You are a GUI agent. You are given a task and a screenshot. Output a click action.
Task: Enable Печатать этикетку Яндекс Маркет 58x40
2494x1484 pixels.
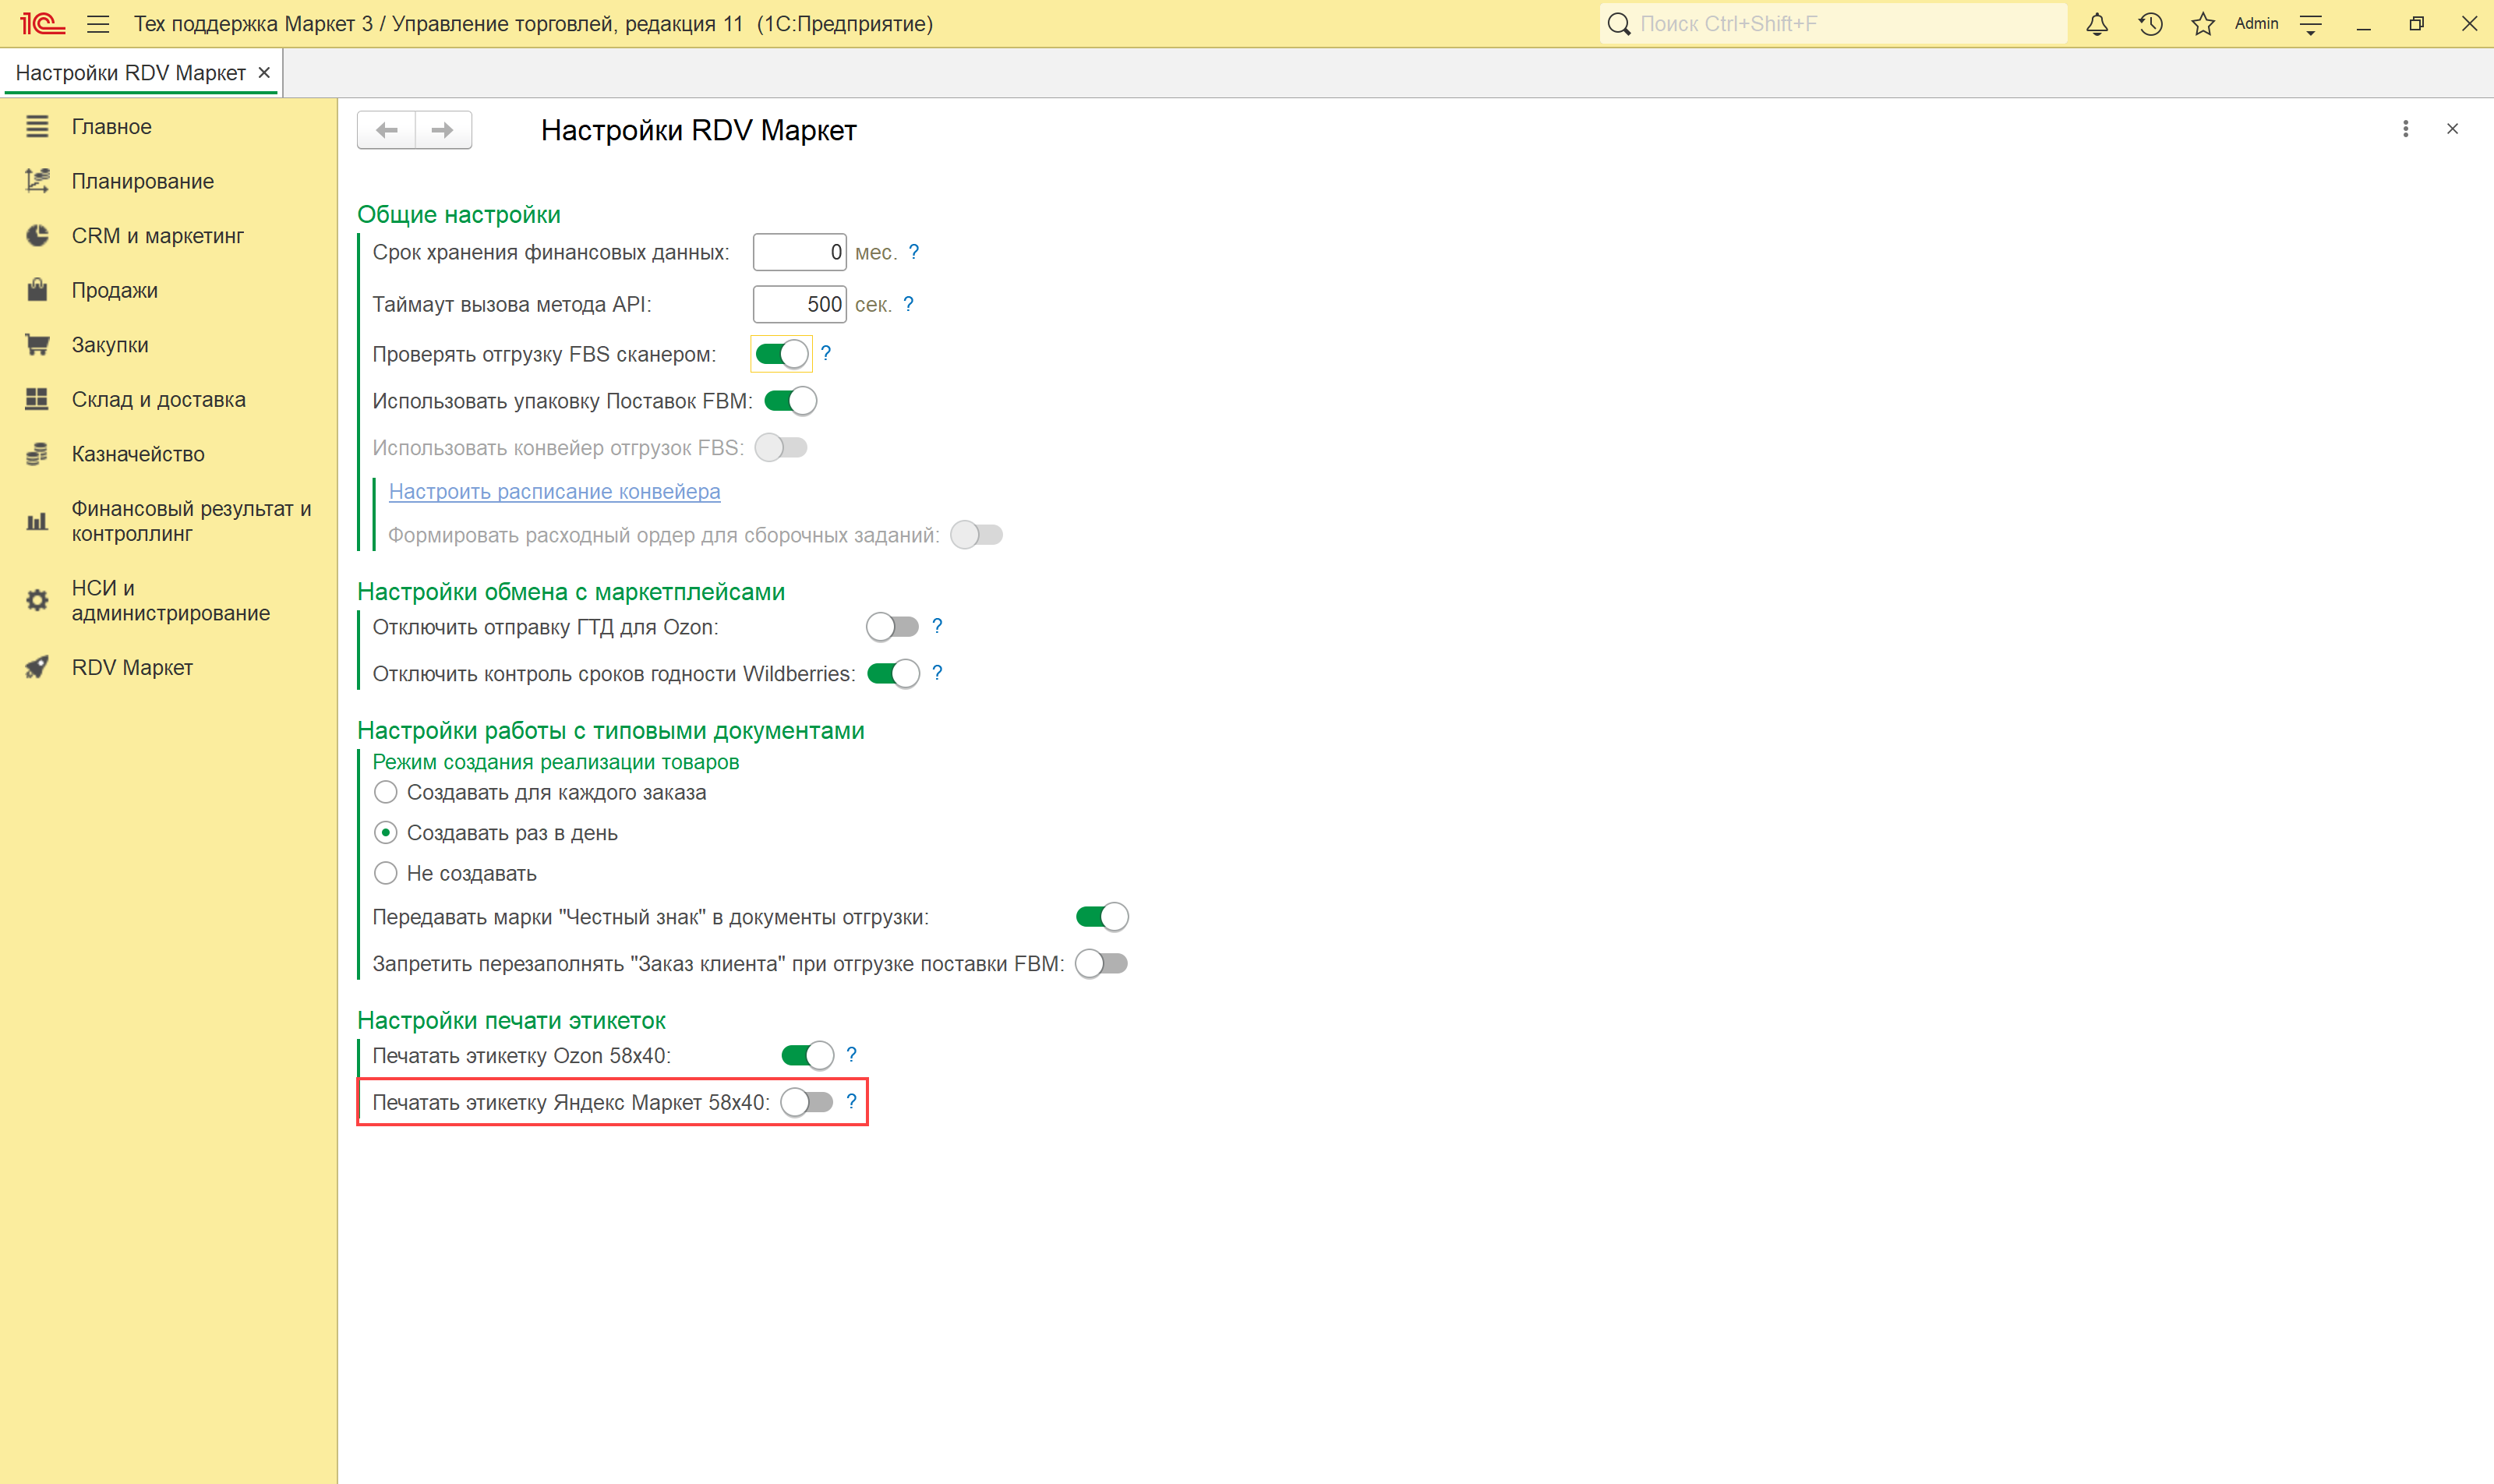pyautogui.click(x=806, y=1102)
